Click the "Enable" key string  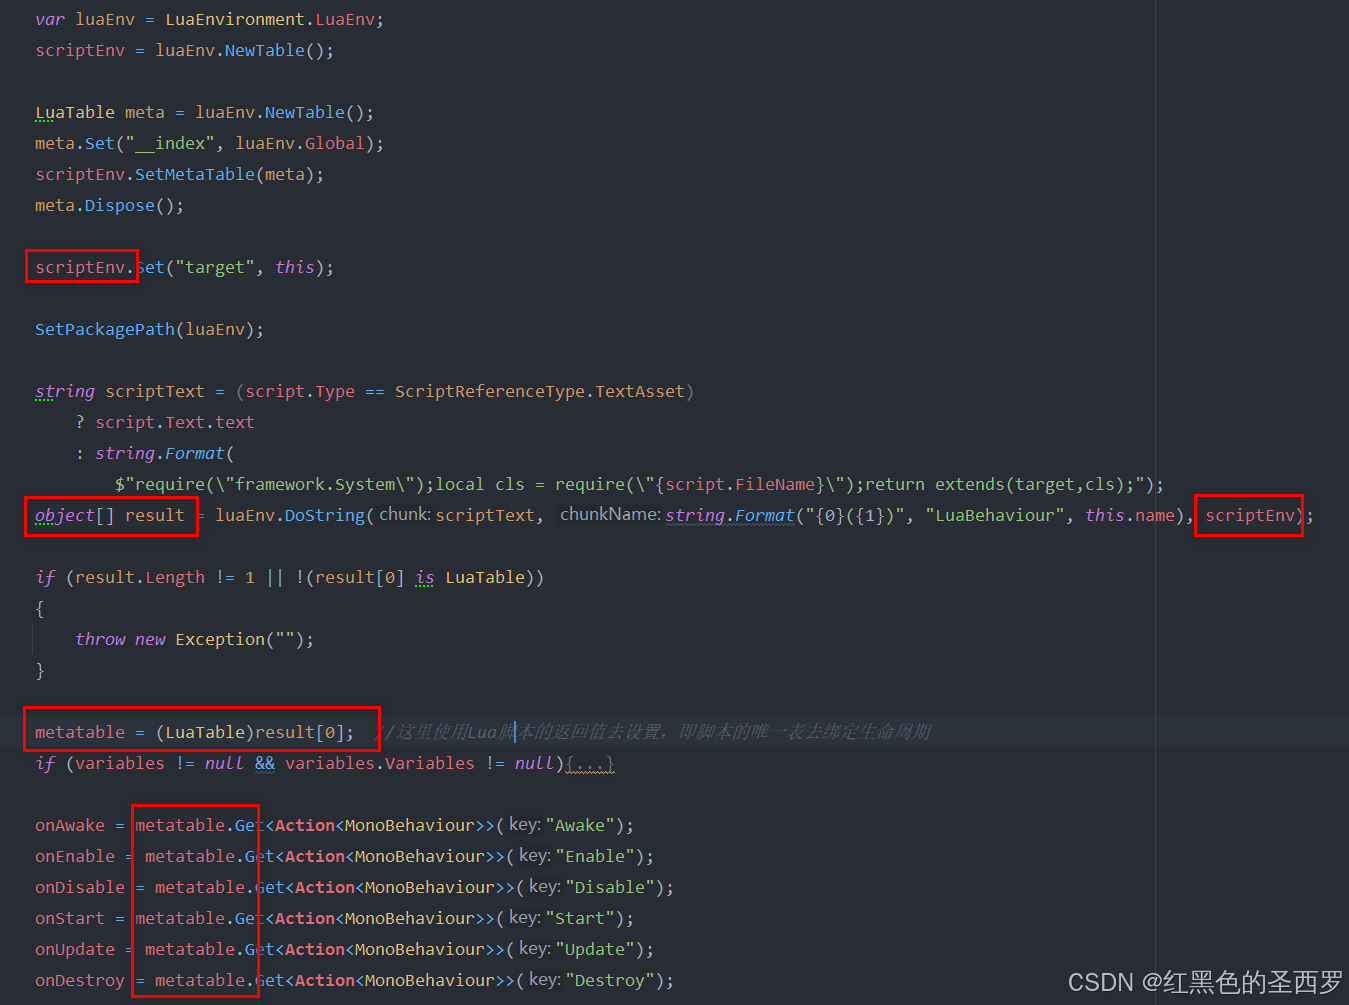point(595,857)
